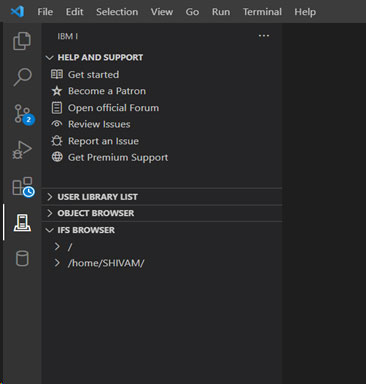Image resolution: width=366 pixels, height=384 pixels.
Task: Open the Help menu
Action: pos(305,12)
